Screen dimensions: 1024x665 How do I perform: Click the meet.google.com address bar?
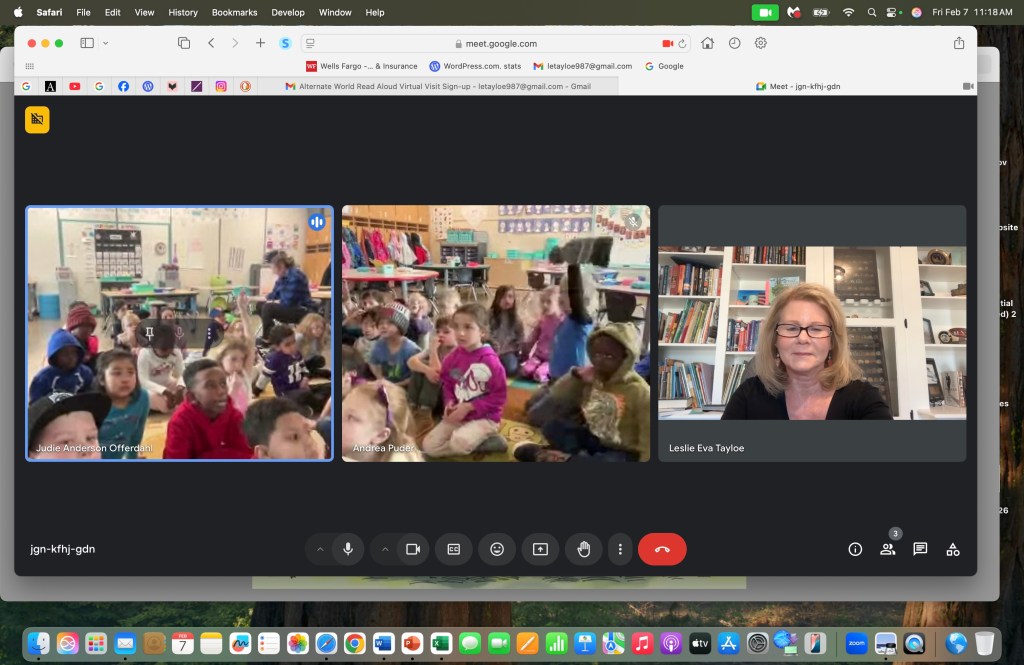495,43
